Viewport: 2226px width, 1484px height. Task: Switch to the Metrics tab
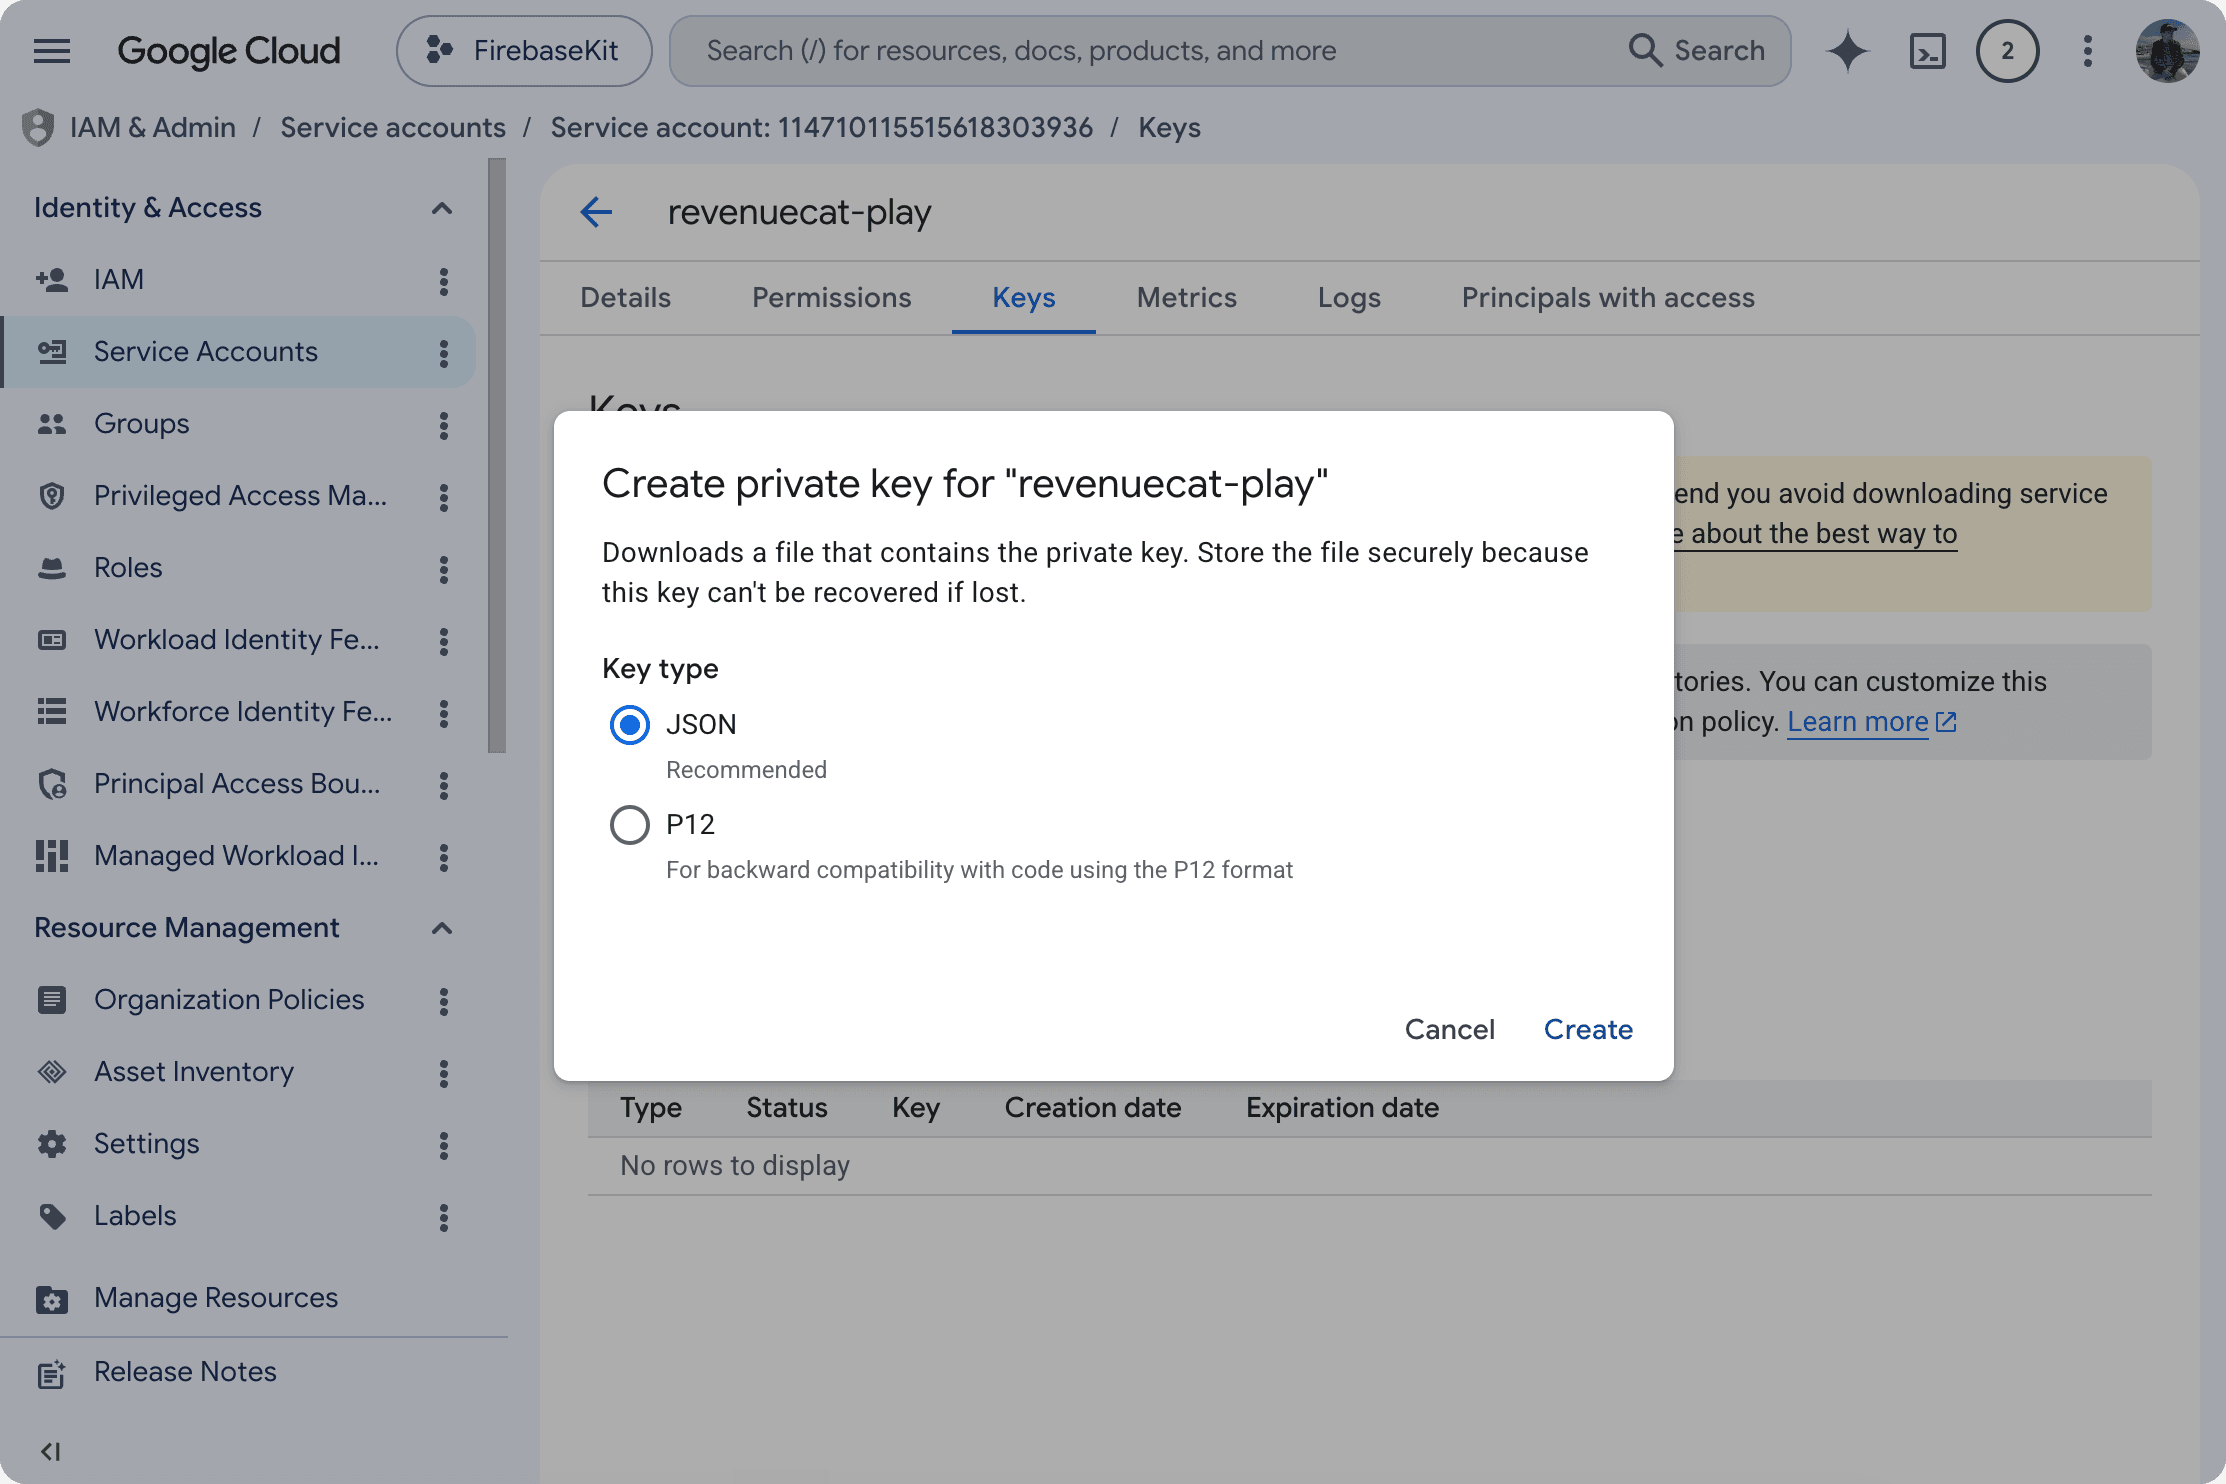coord(1187,298)
